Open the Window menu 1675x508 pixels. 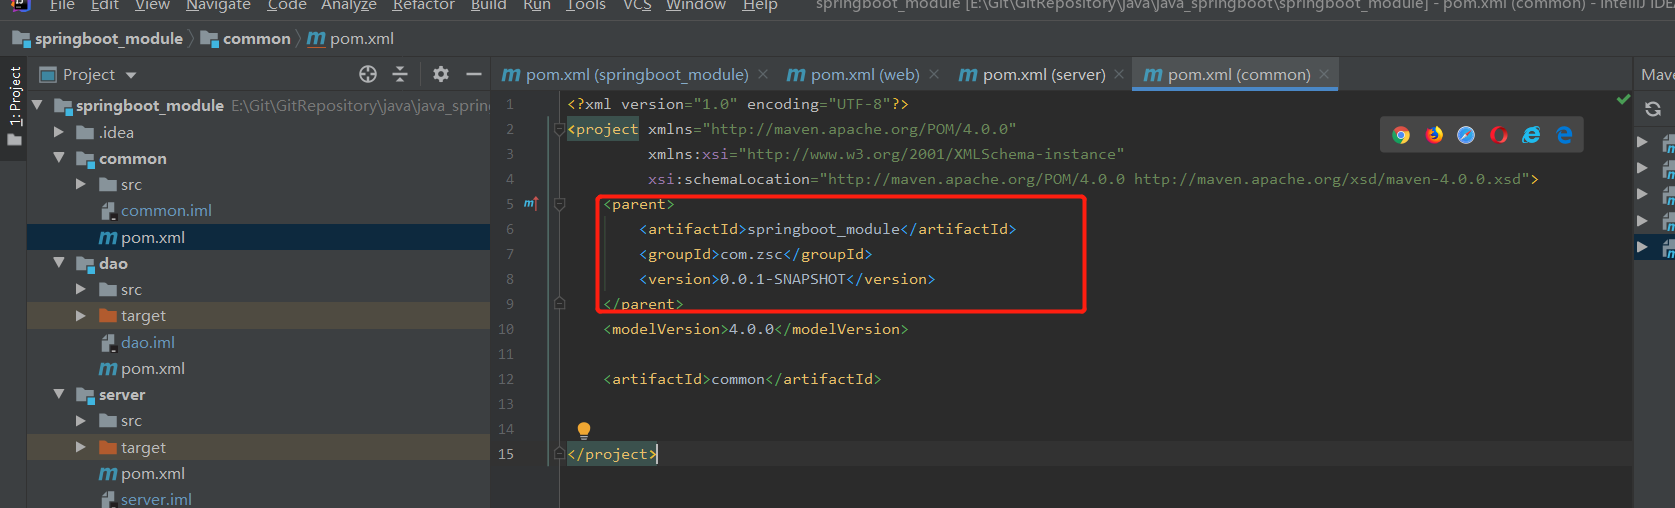click(696, 5)
